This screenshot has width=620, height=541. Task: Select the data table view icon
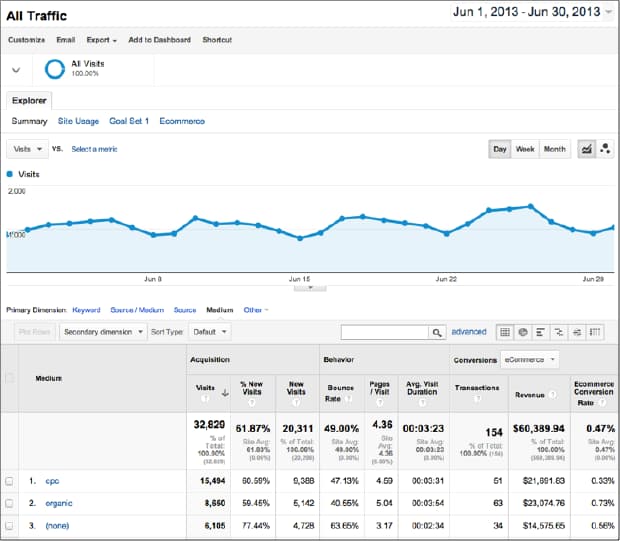click(x=505, y=332)
